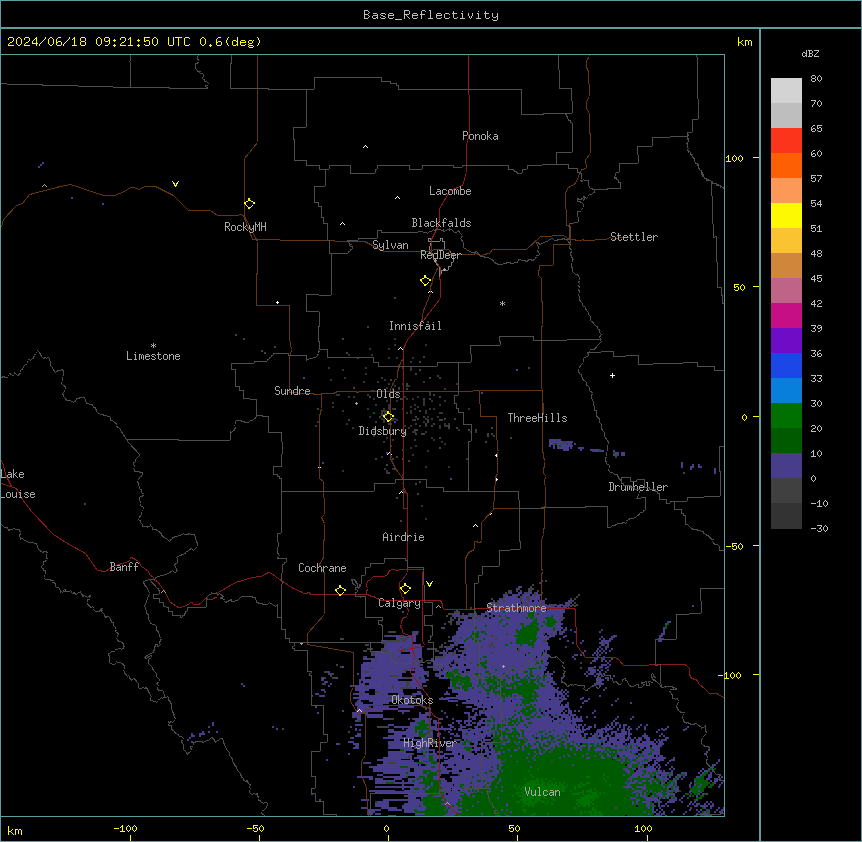Click the yellow marker south of RedDeer
Viewport: 862px width, 842px height.
425,281
